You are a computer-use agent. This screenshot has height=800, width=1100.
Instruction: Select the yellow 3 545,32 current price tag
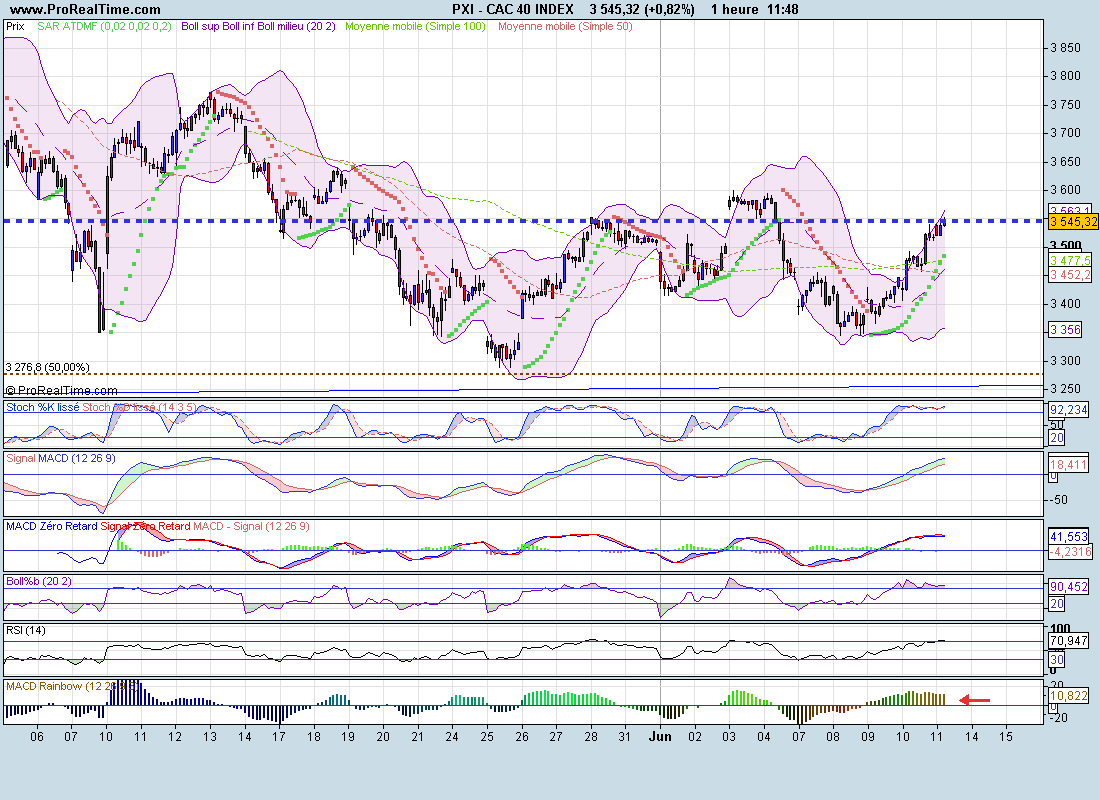(x=1073, y=222)
